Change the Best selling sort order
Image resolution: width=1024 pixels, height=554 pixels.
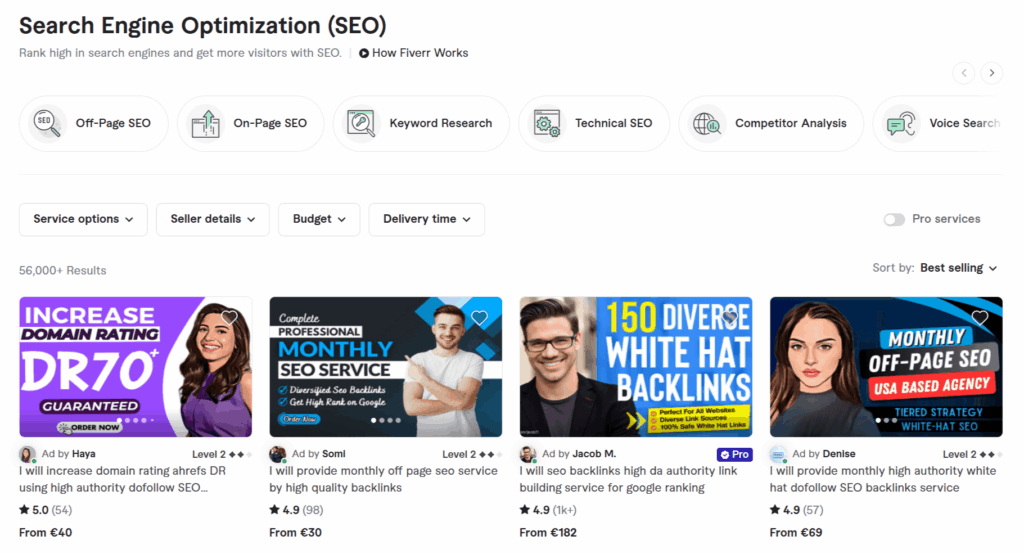click(958, 268)
